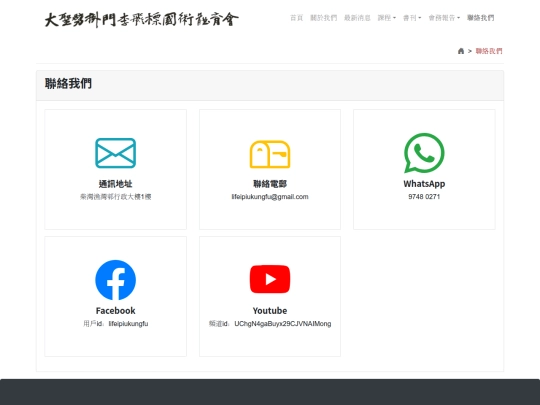The width and height of the screenshot is (540, 405).
Task: Go home via breadcrumb house icon
Action: 461,51
